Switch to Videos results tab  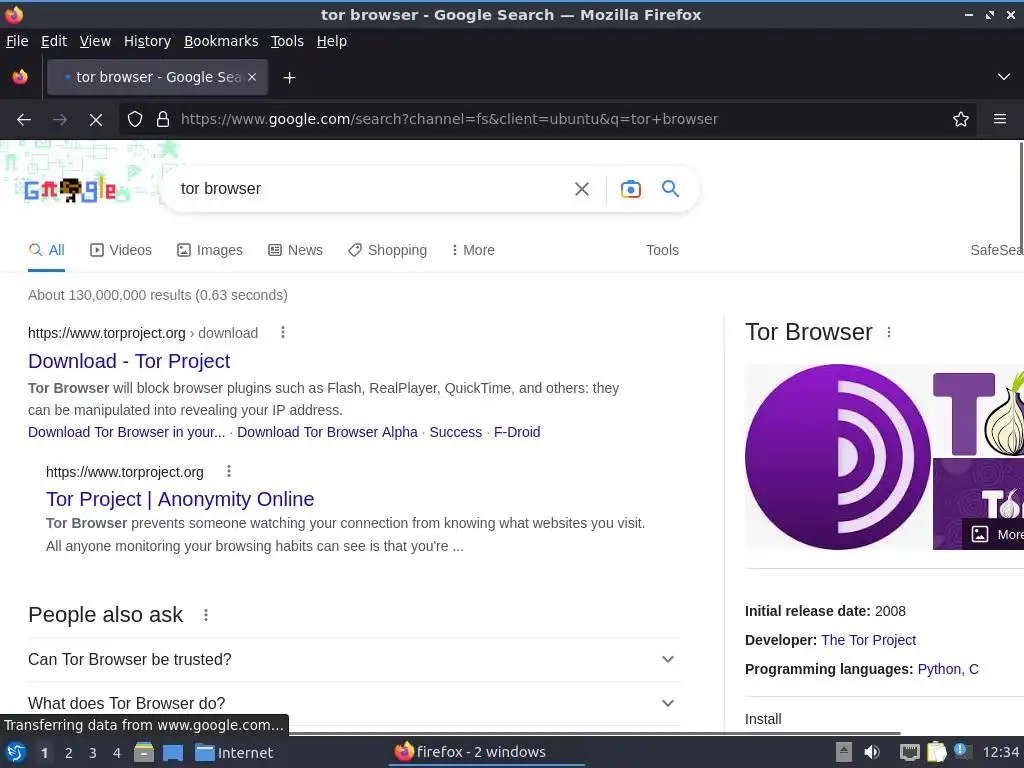click(x=121, y=250)
